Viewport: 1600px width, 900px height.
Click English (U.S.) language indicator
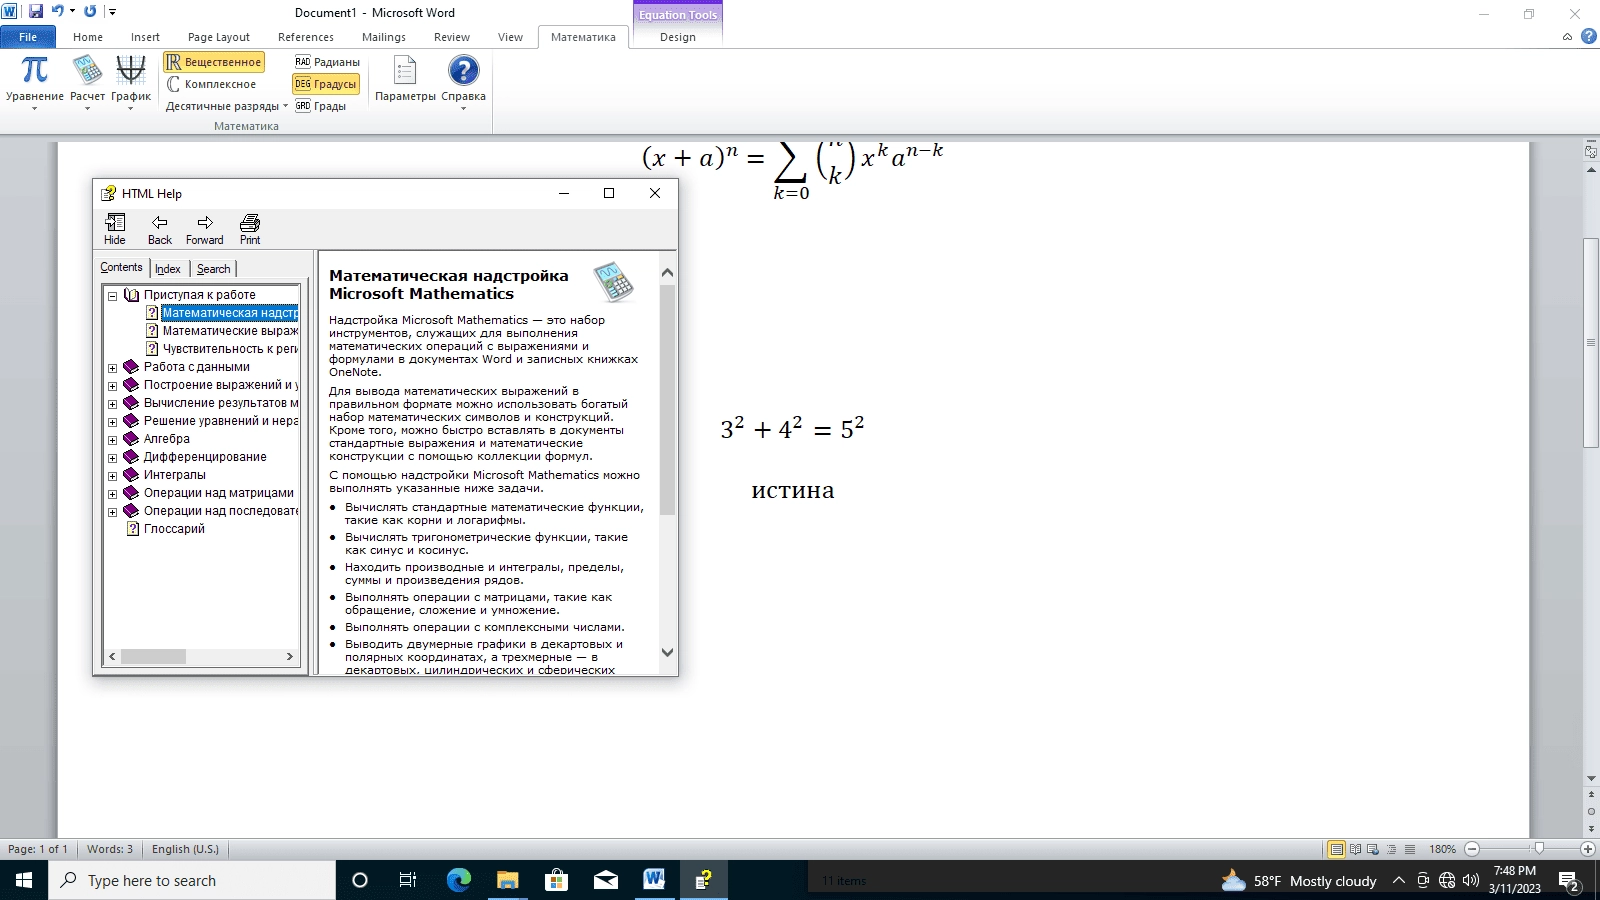(x=185, y=849)
